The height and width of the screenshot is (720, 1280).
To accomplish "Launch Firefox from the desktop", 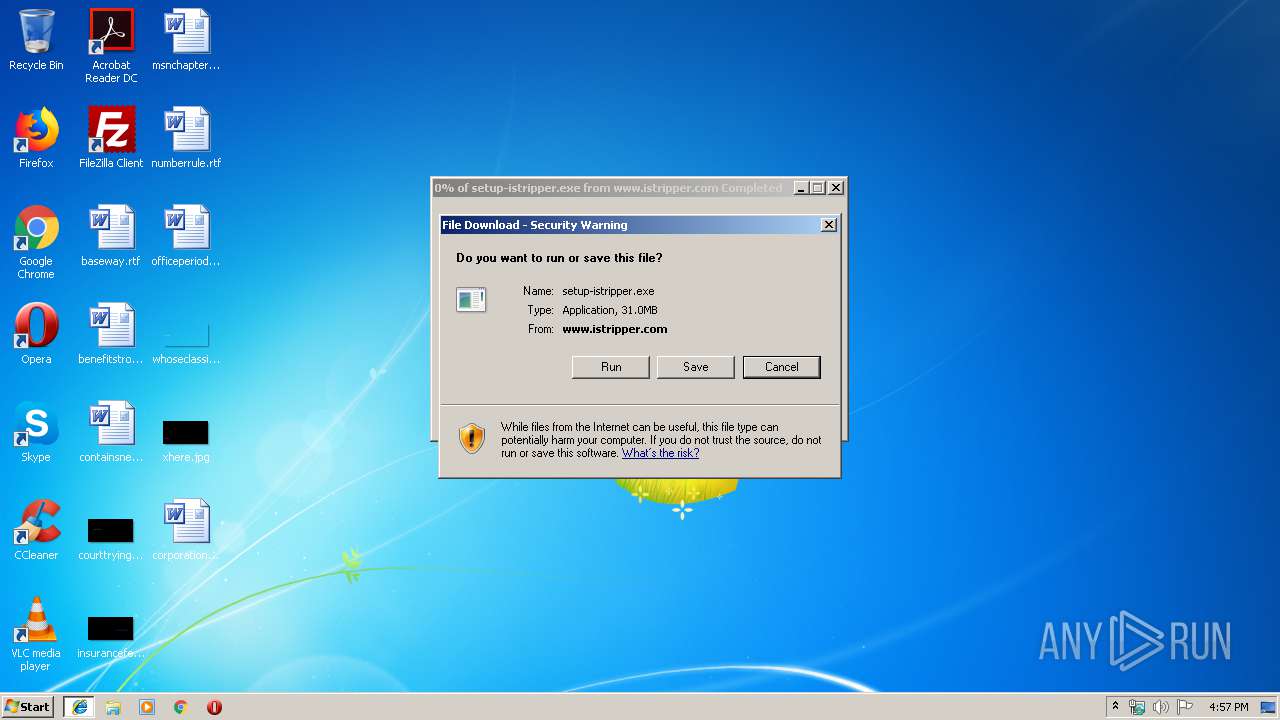I will click(x=36, y=138).
